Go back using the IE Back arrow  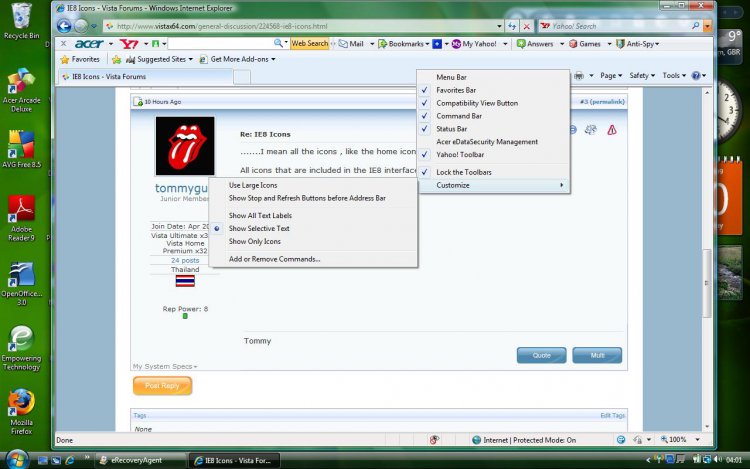coord(64,26)
